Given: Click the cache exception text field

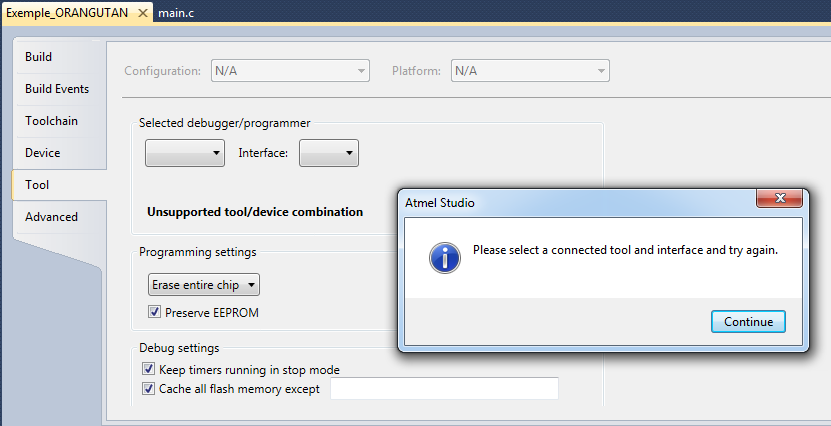Looking at the screenshot, I should (444, 389).
